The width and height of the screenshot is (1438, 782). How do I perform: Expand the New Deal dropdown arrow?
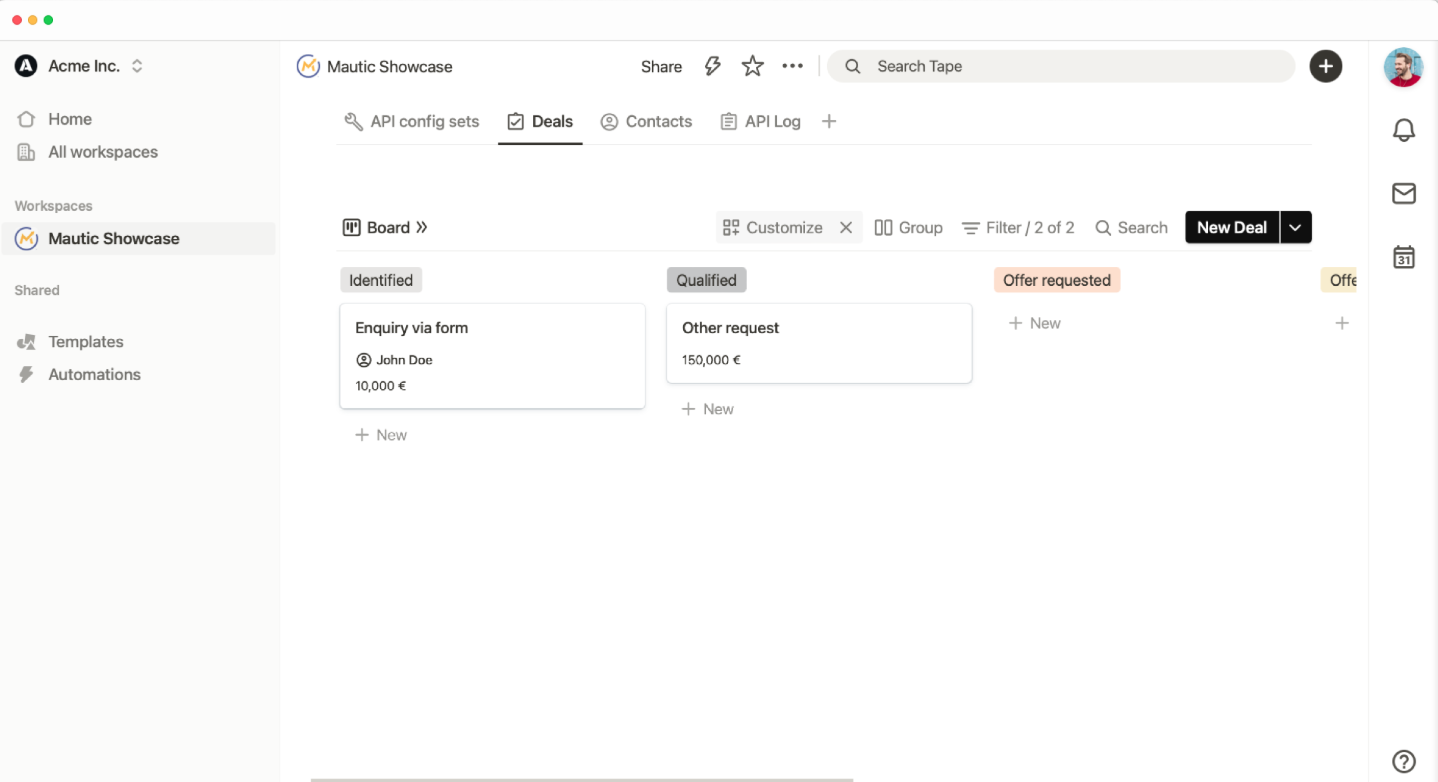click(x=1295, y=228)
